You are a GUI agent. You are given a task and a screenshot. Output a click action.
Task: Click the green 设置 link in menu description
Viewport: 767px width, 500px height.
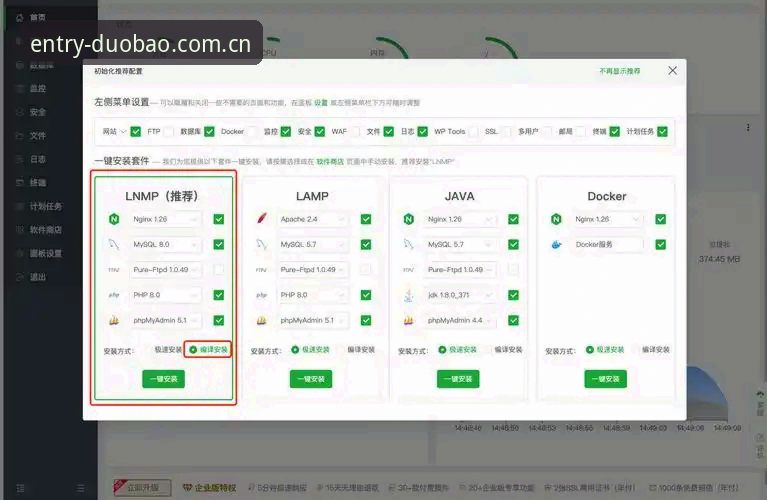[x=321, y=103]
